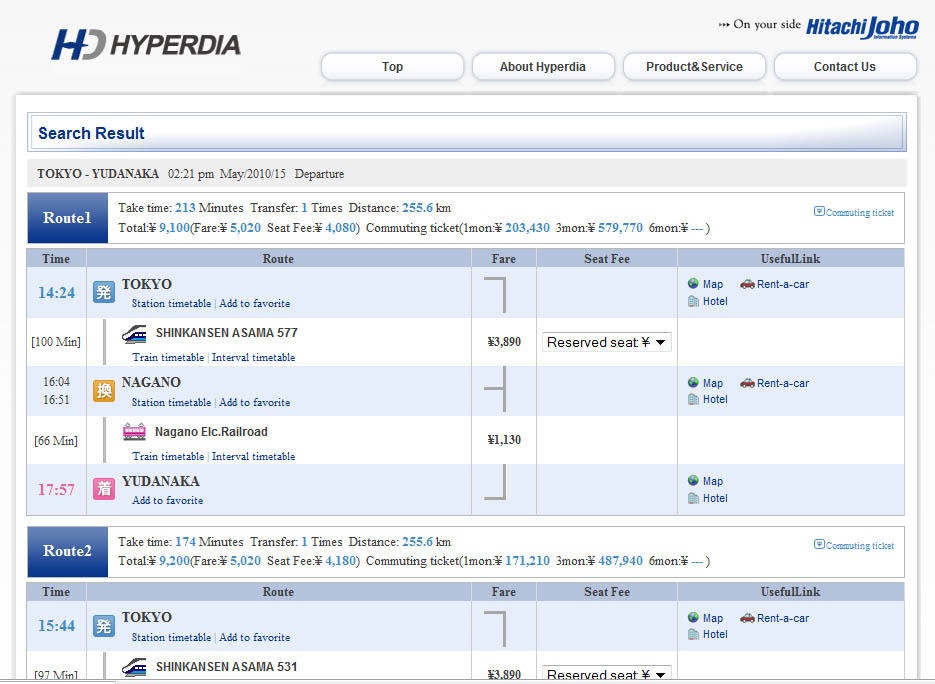935x684 pixels.
Task: Click the Hotel building icon in the NAGANO row
Action: (693, 400)
